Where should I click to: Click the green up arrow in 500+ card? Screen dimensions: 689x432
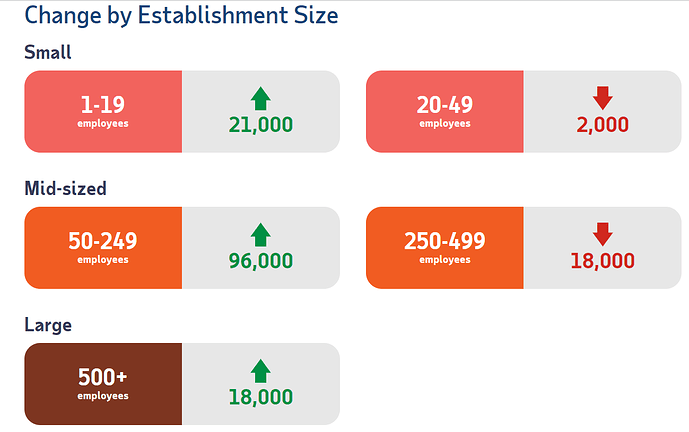261,371
